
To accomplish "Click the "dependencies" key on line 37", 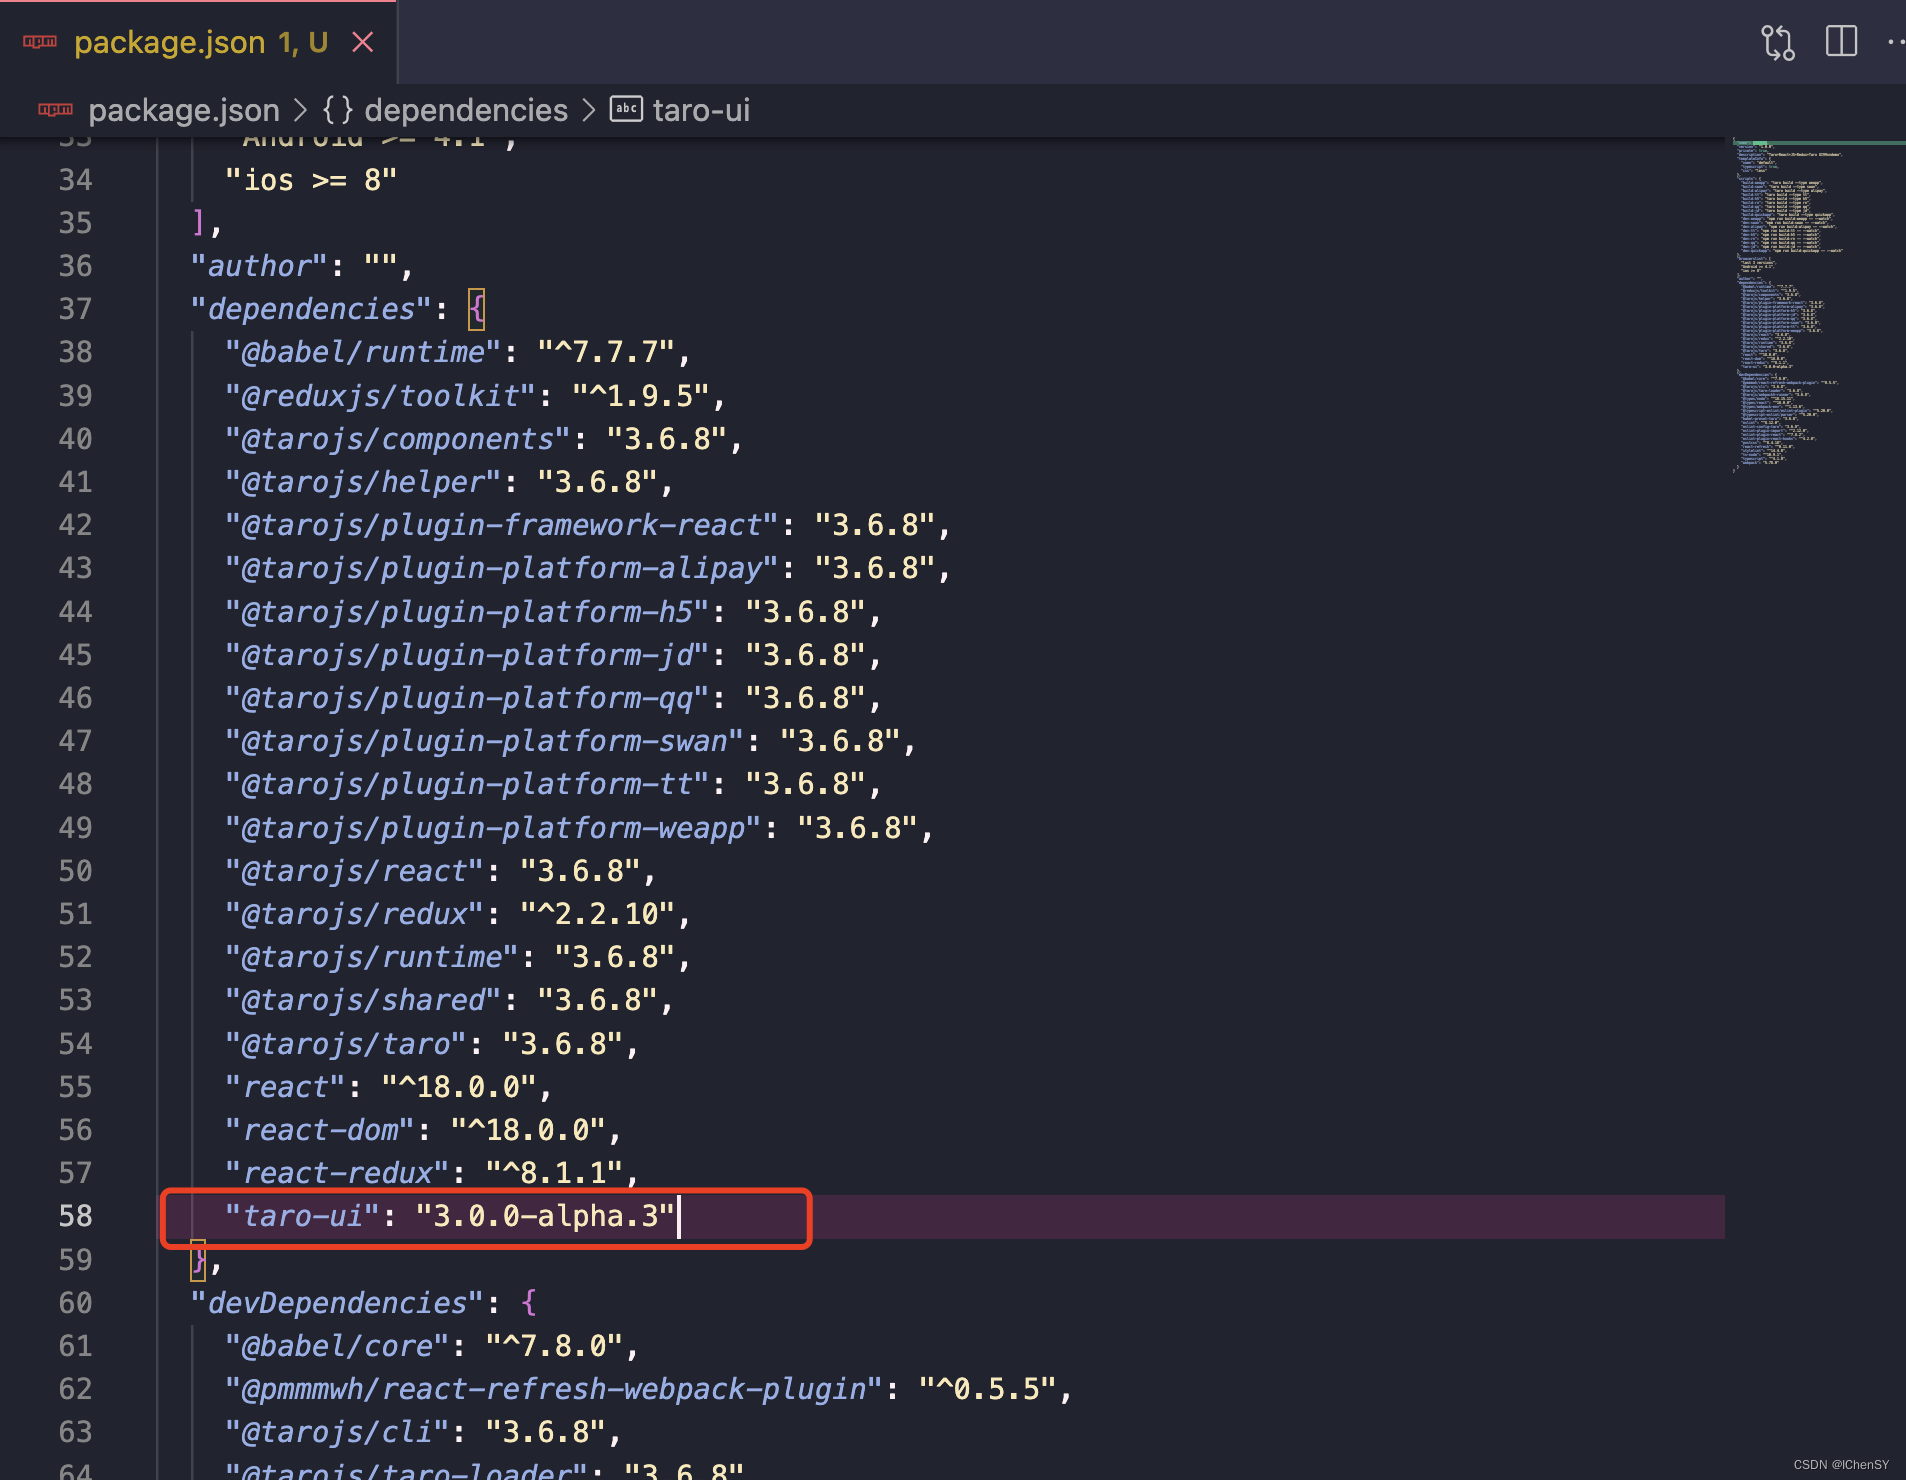I will pos(311,309).
